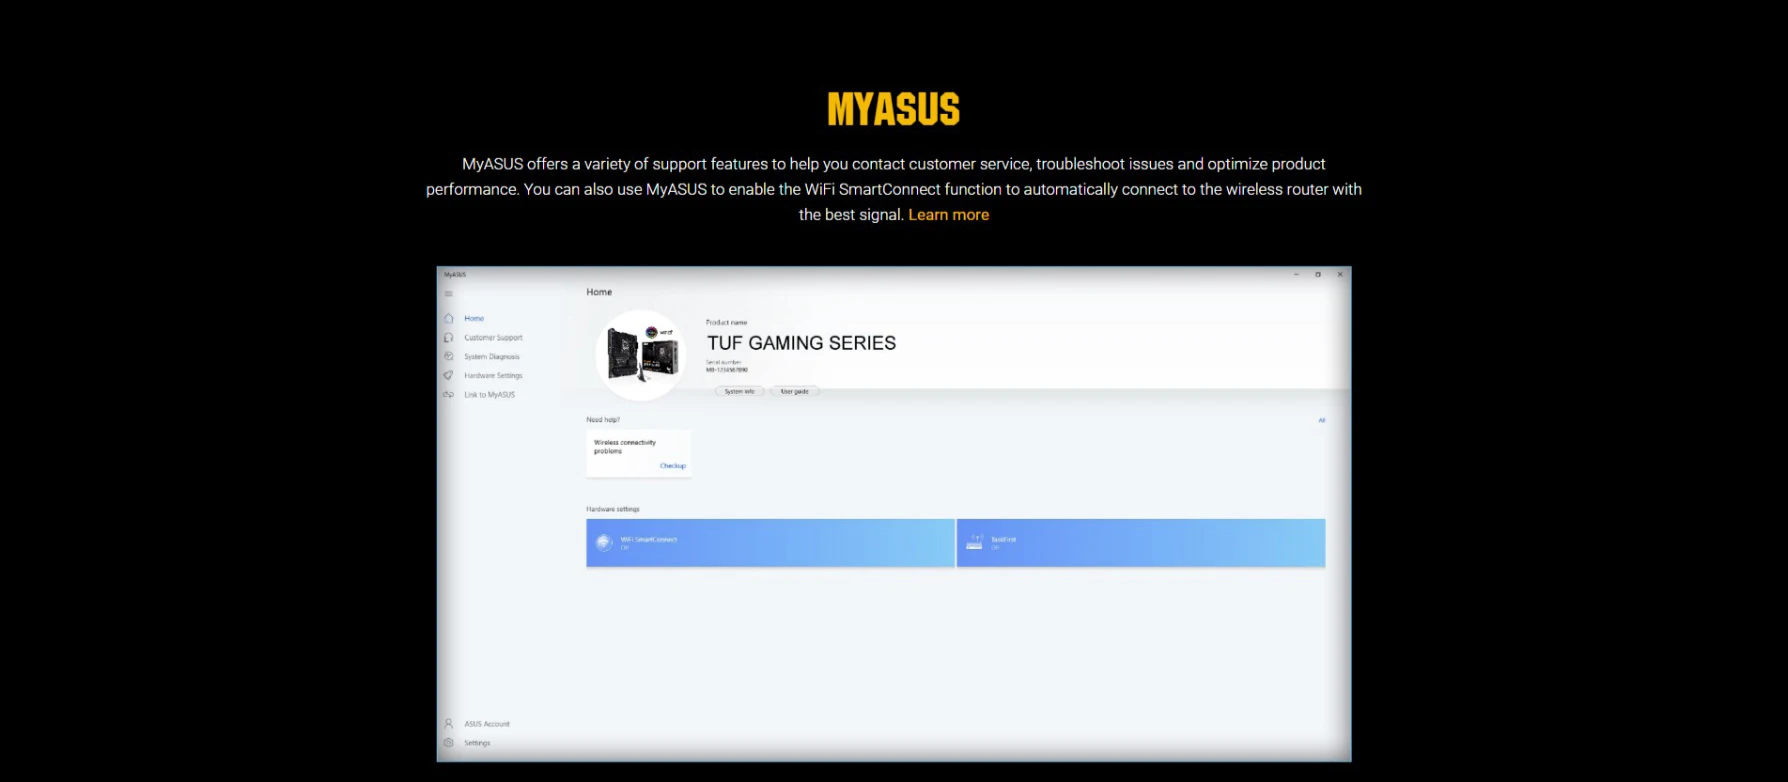The width and height of the screenshot is (1788, 782).
Task: Click the 'Home' page heading text
Action: [x=599, y=292]
